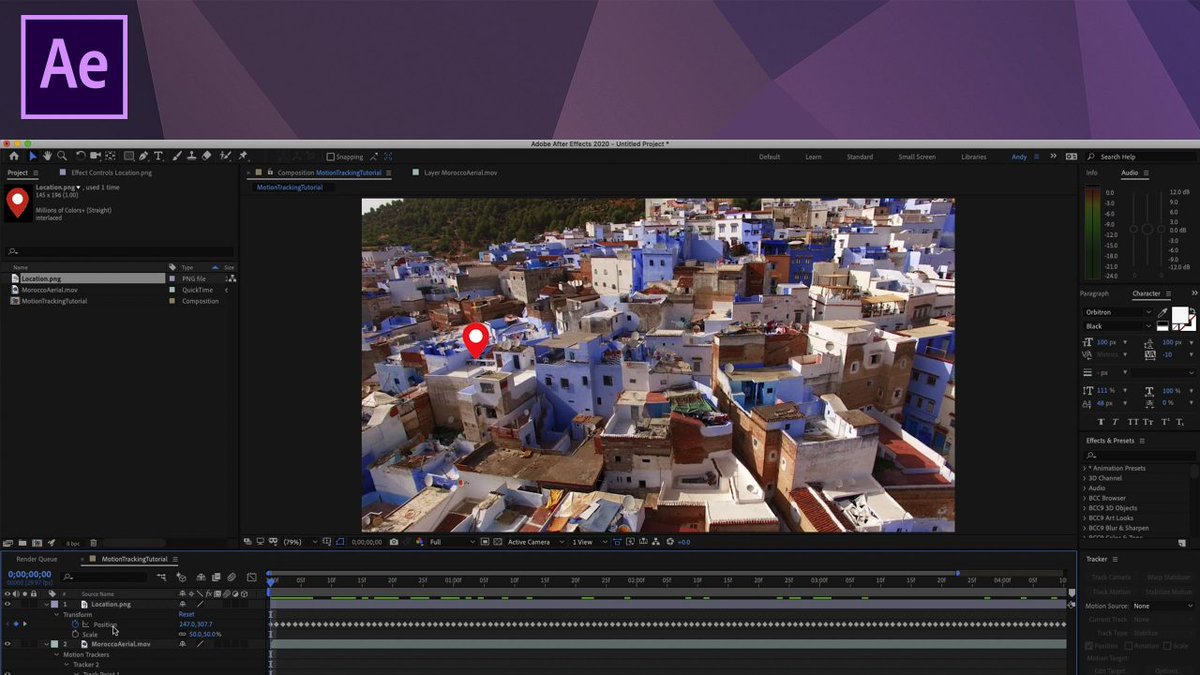
Task: Open the Motion Source dropdown
Action: (1162, 606)
